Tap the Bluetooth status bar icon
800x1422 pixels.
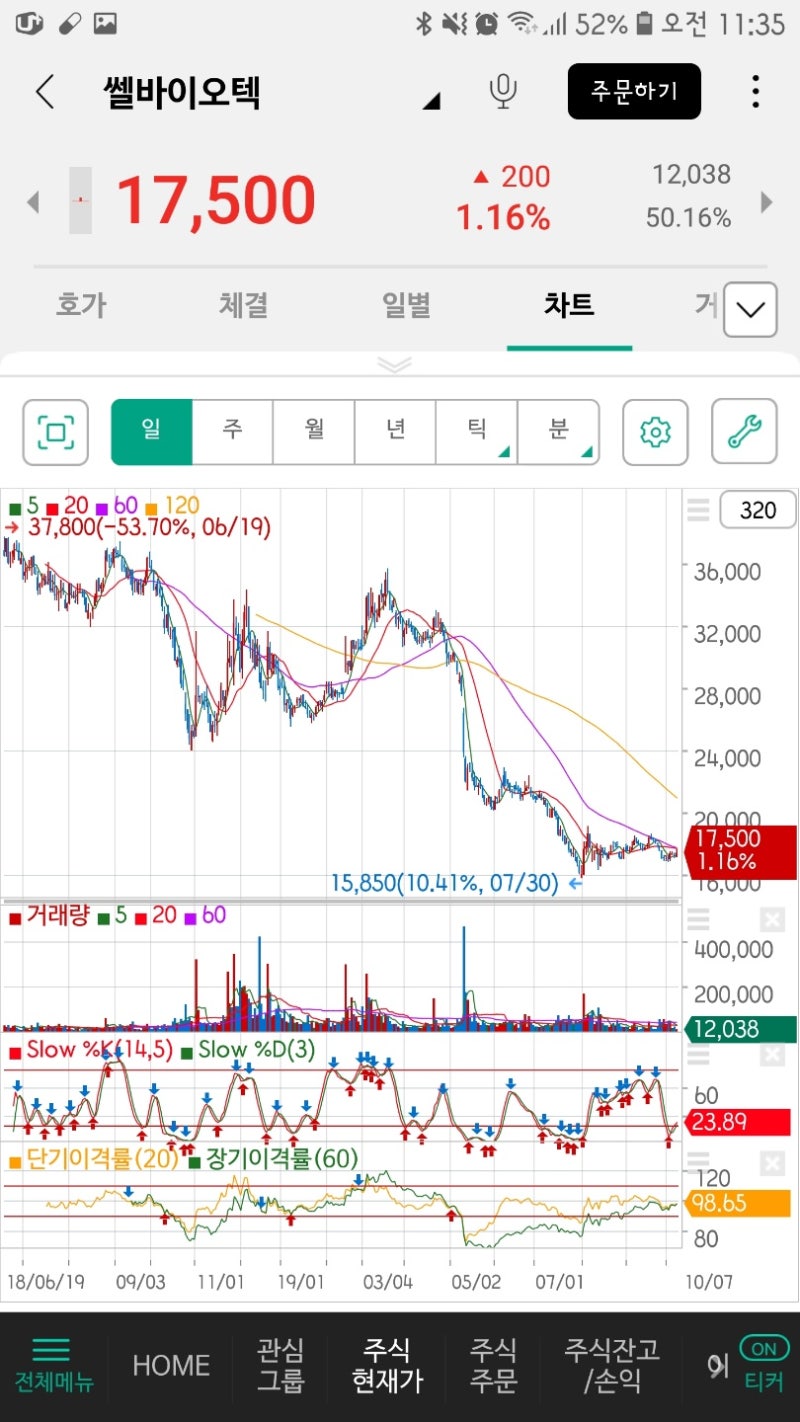423,23
